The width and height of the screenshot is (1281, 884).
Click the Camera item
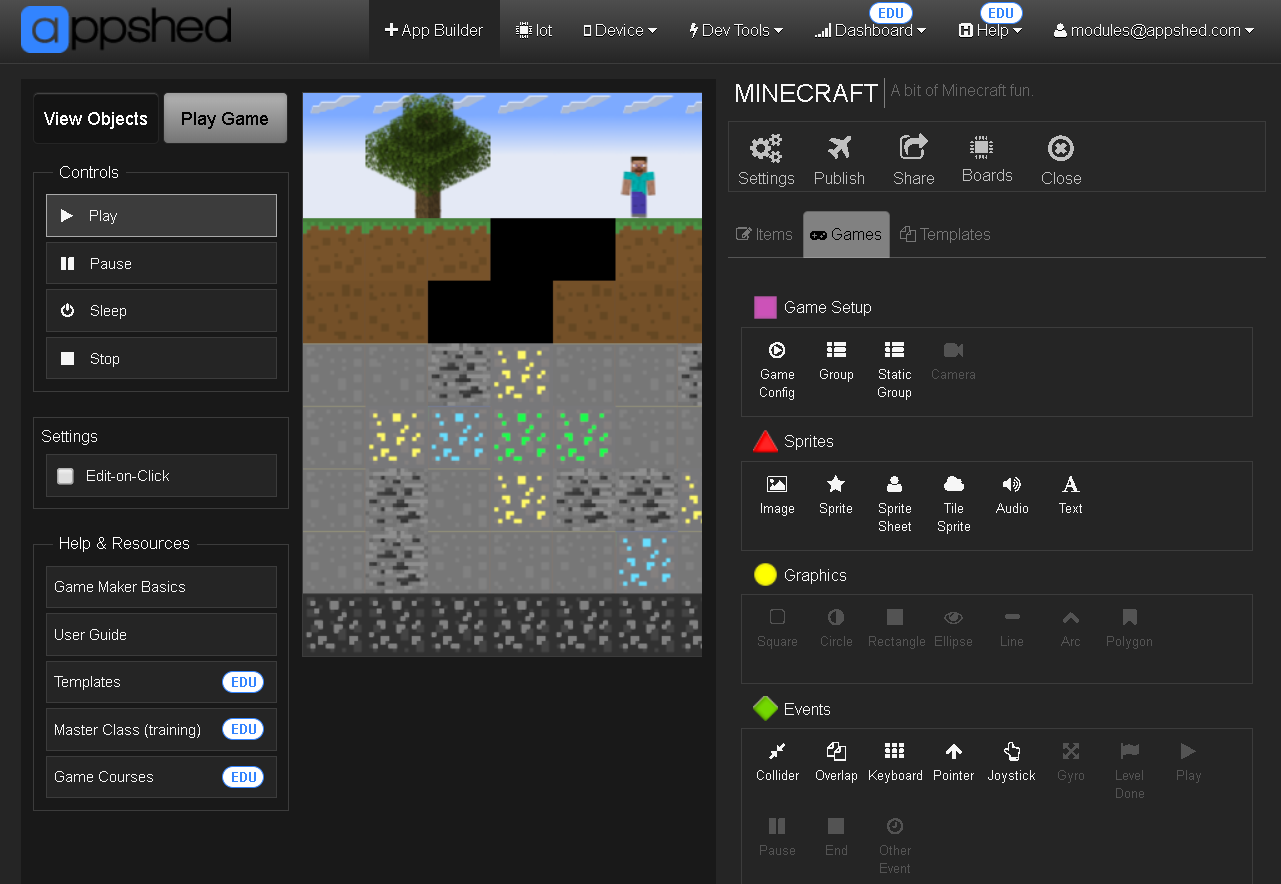pyautogui.click(x=953, y=361)
